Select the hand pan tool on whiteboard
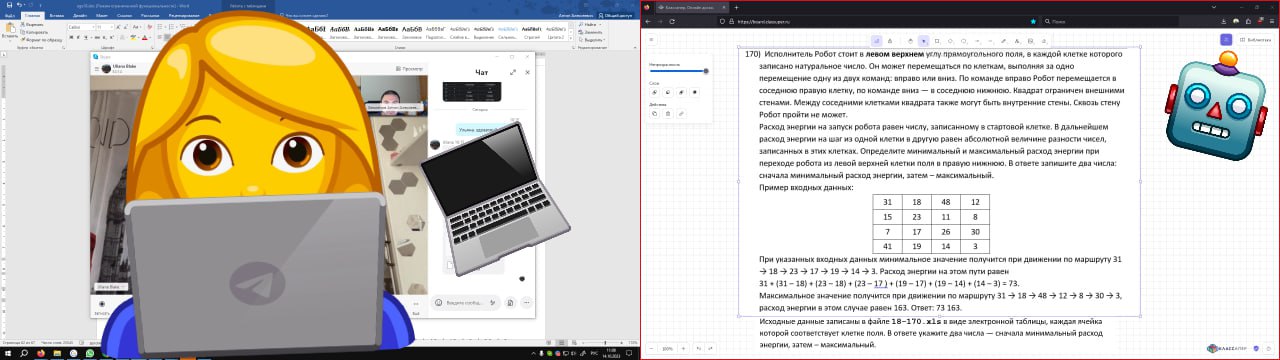 click(x=910, y=40)
